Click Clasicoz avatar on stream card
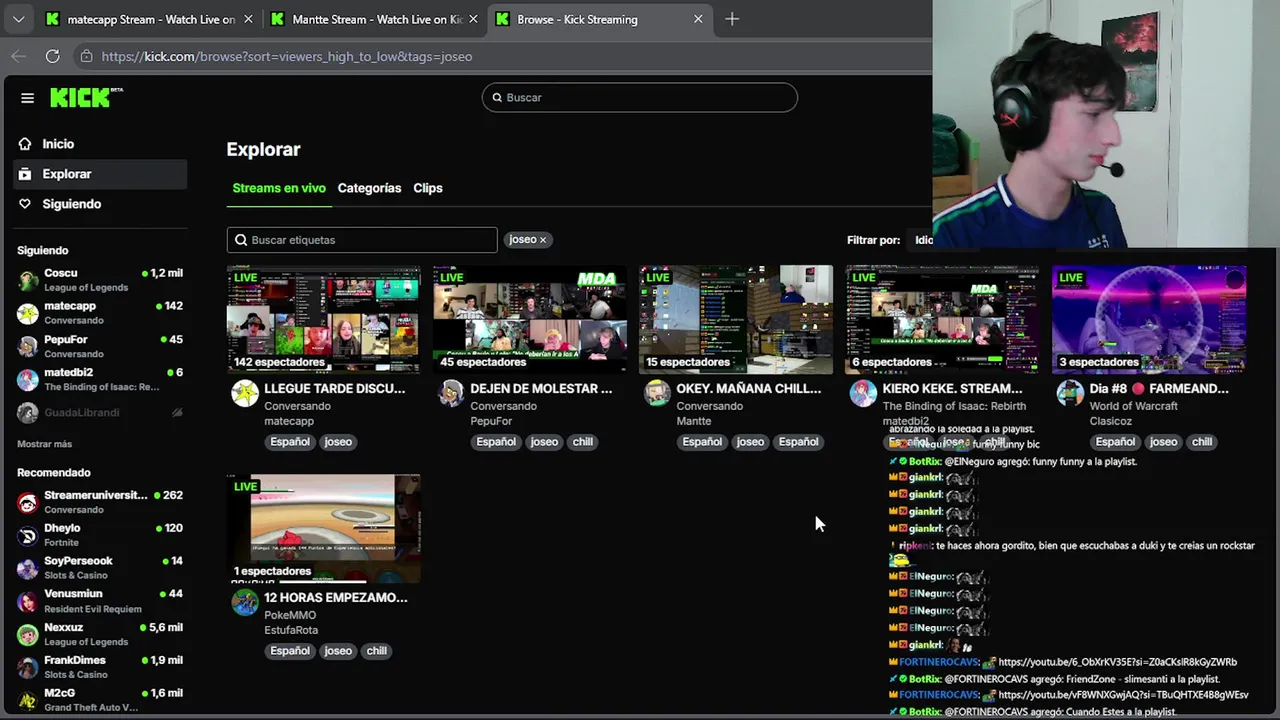Viewport: 1280px width, 720px height. point(1070,393)
